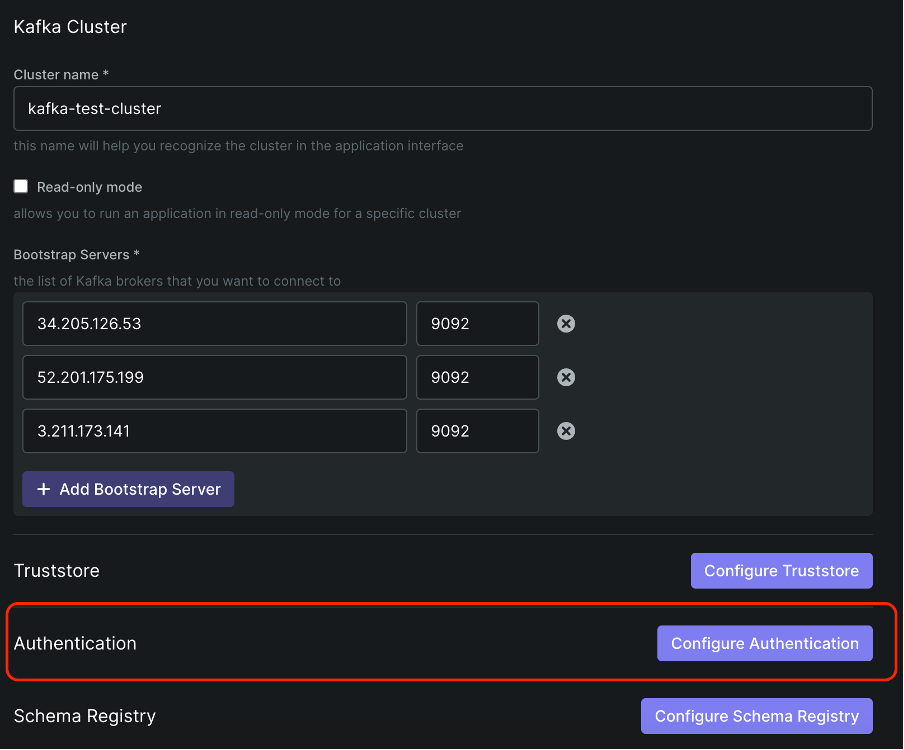
Task: Click the 'this name will help you recognize' hint
Action: pos(238,145)
